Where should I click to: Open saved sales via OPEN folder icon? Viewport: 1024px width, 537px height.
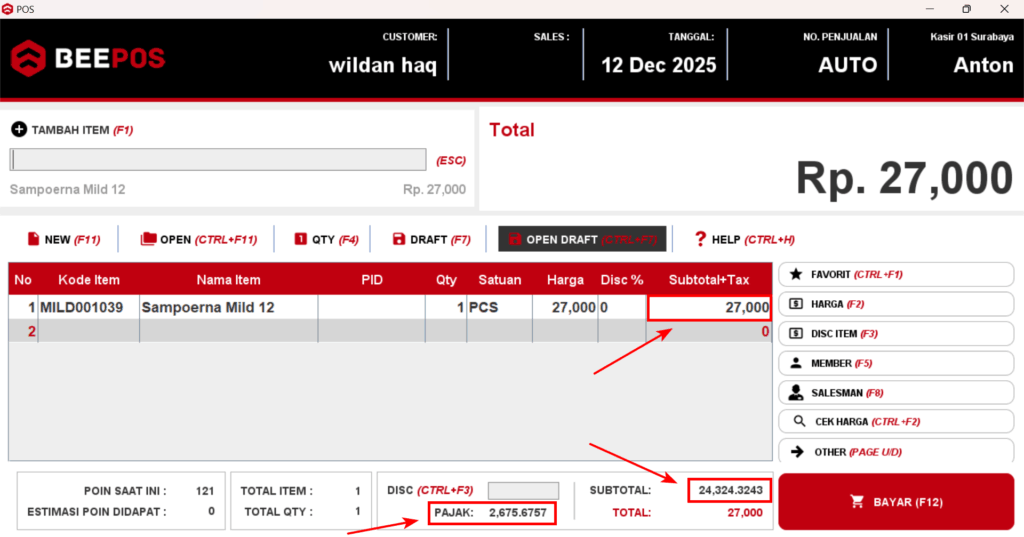[148, 239]
